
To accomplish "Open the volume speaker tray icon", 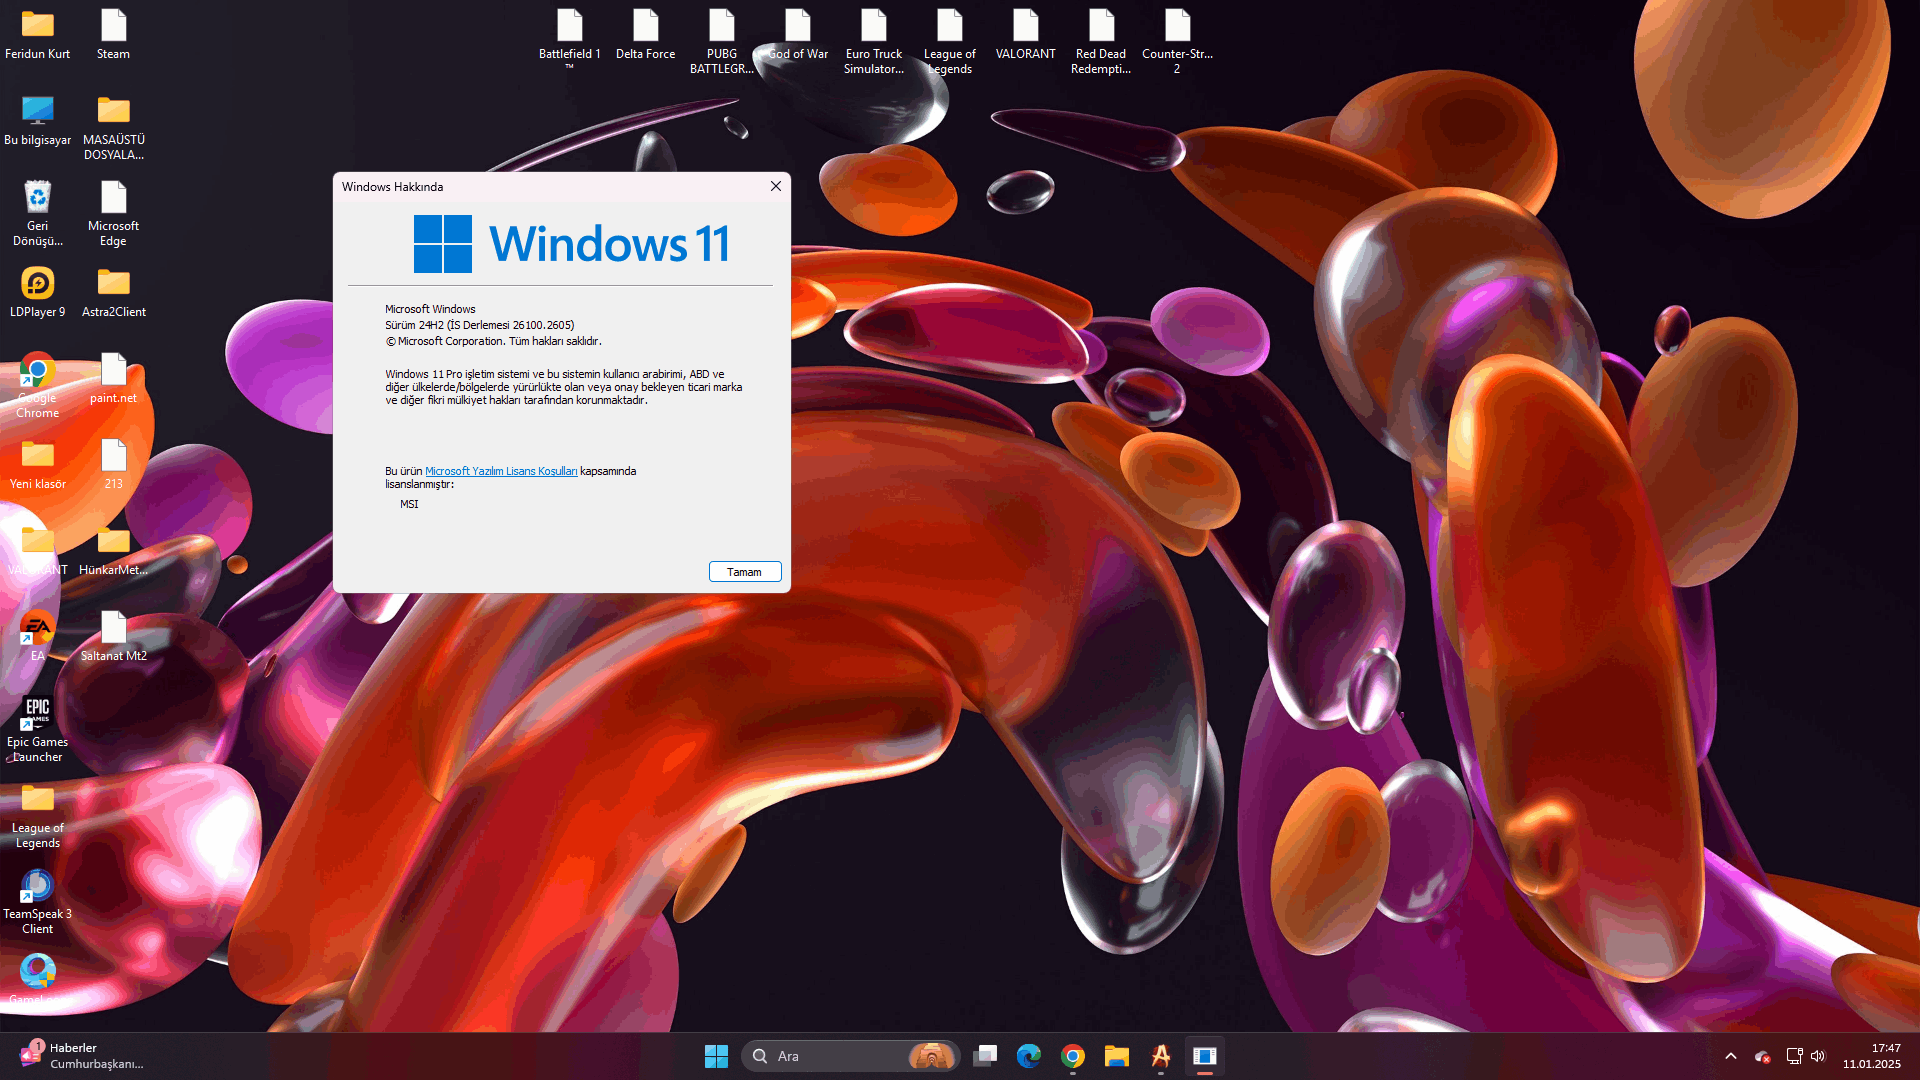I will click(x=1818, y=1056).
